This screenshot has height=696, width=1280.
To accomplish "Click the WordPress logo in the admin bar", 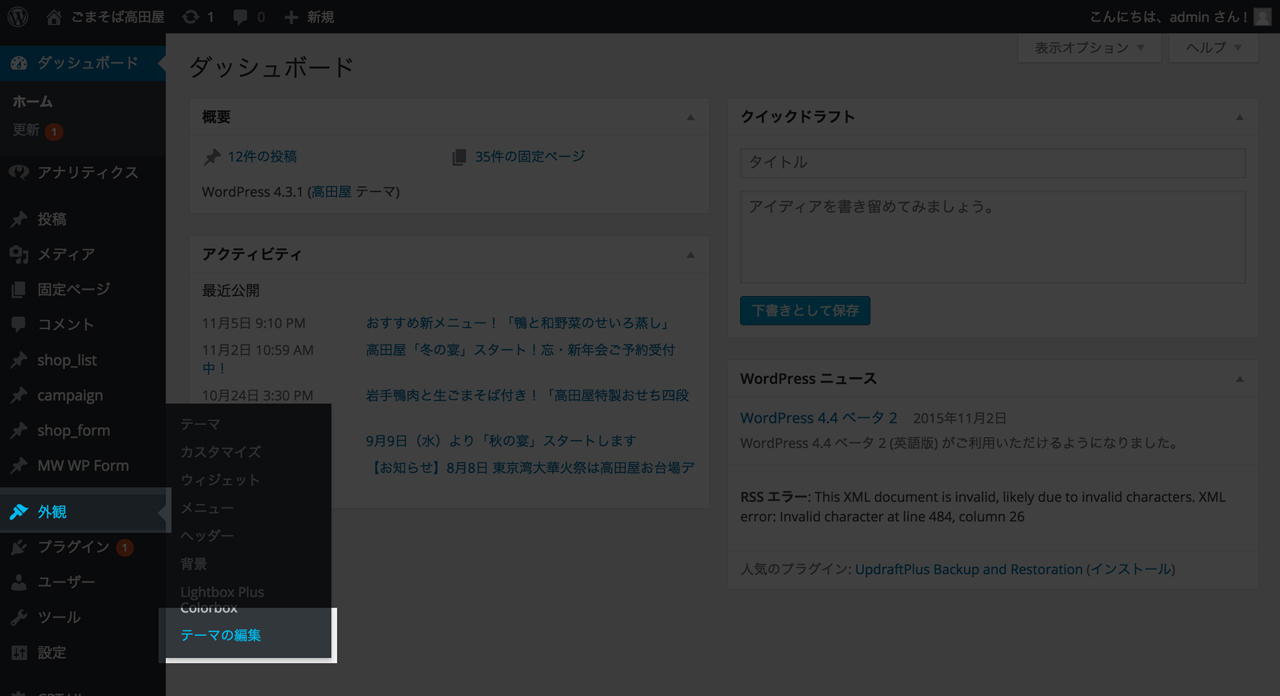I will [18, 17].
